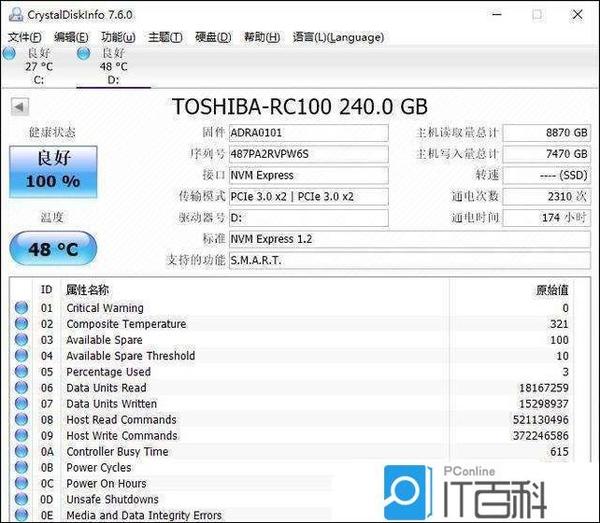Select the D: drive tab at 48 °C
600x523 pixels.
click(x=113, y=66)
